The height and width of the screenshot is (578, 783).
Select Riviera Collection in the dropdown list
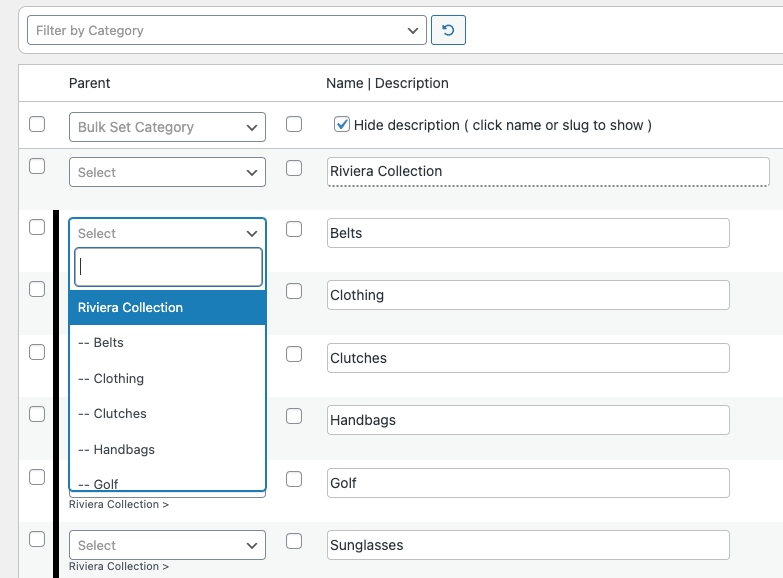(x=167, y=307)
